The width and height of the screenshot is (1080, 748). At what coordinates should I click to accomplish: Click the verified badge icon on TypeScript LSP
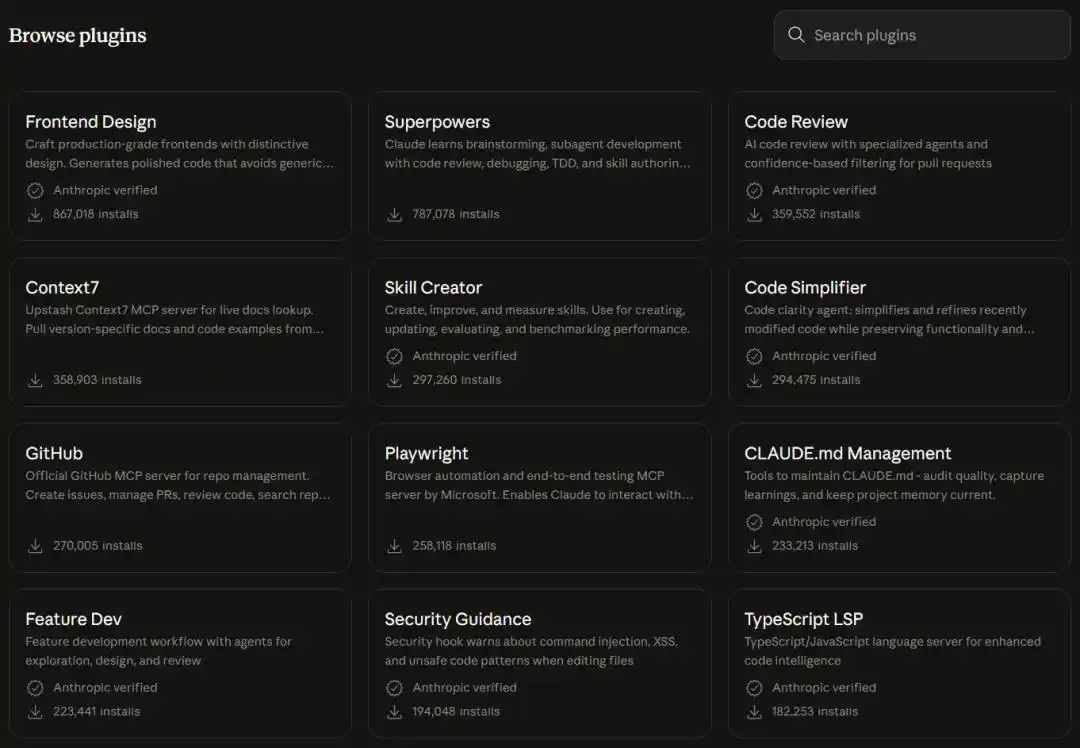pyautogui.click(x=754, y=687)
